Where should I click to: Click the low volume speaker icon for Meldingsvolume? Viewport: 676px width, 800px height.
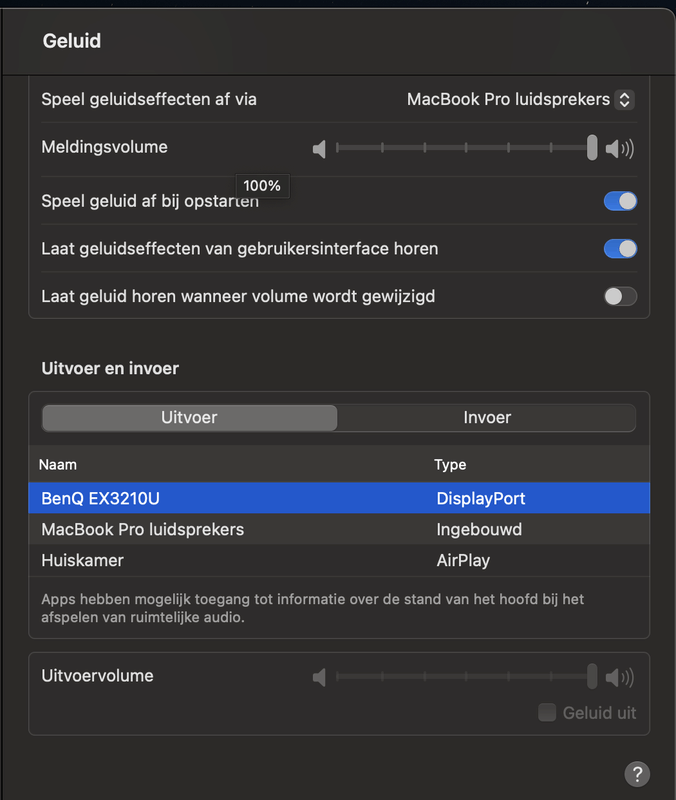(x=319, y=150)
